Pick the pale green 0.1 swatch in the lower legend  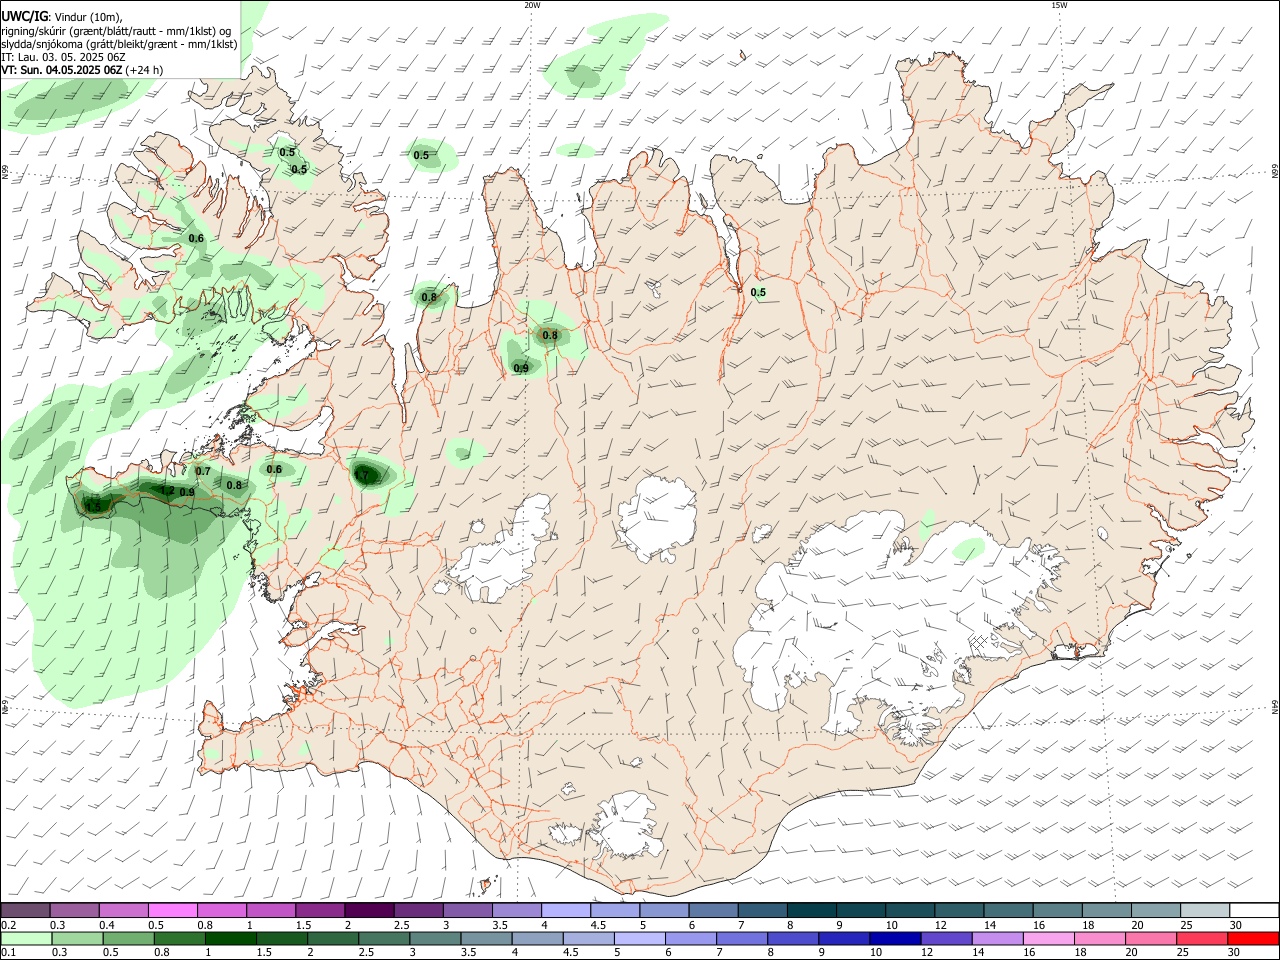click(26, 938)
